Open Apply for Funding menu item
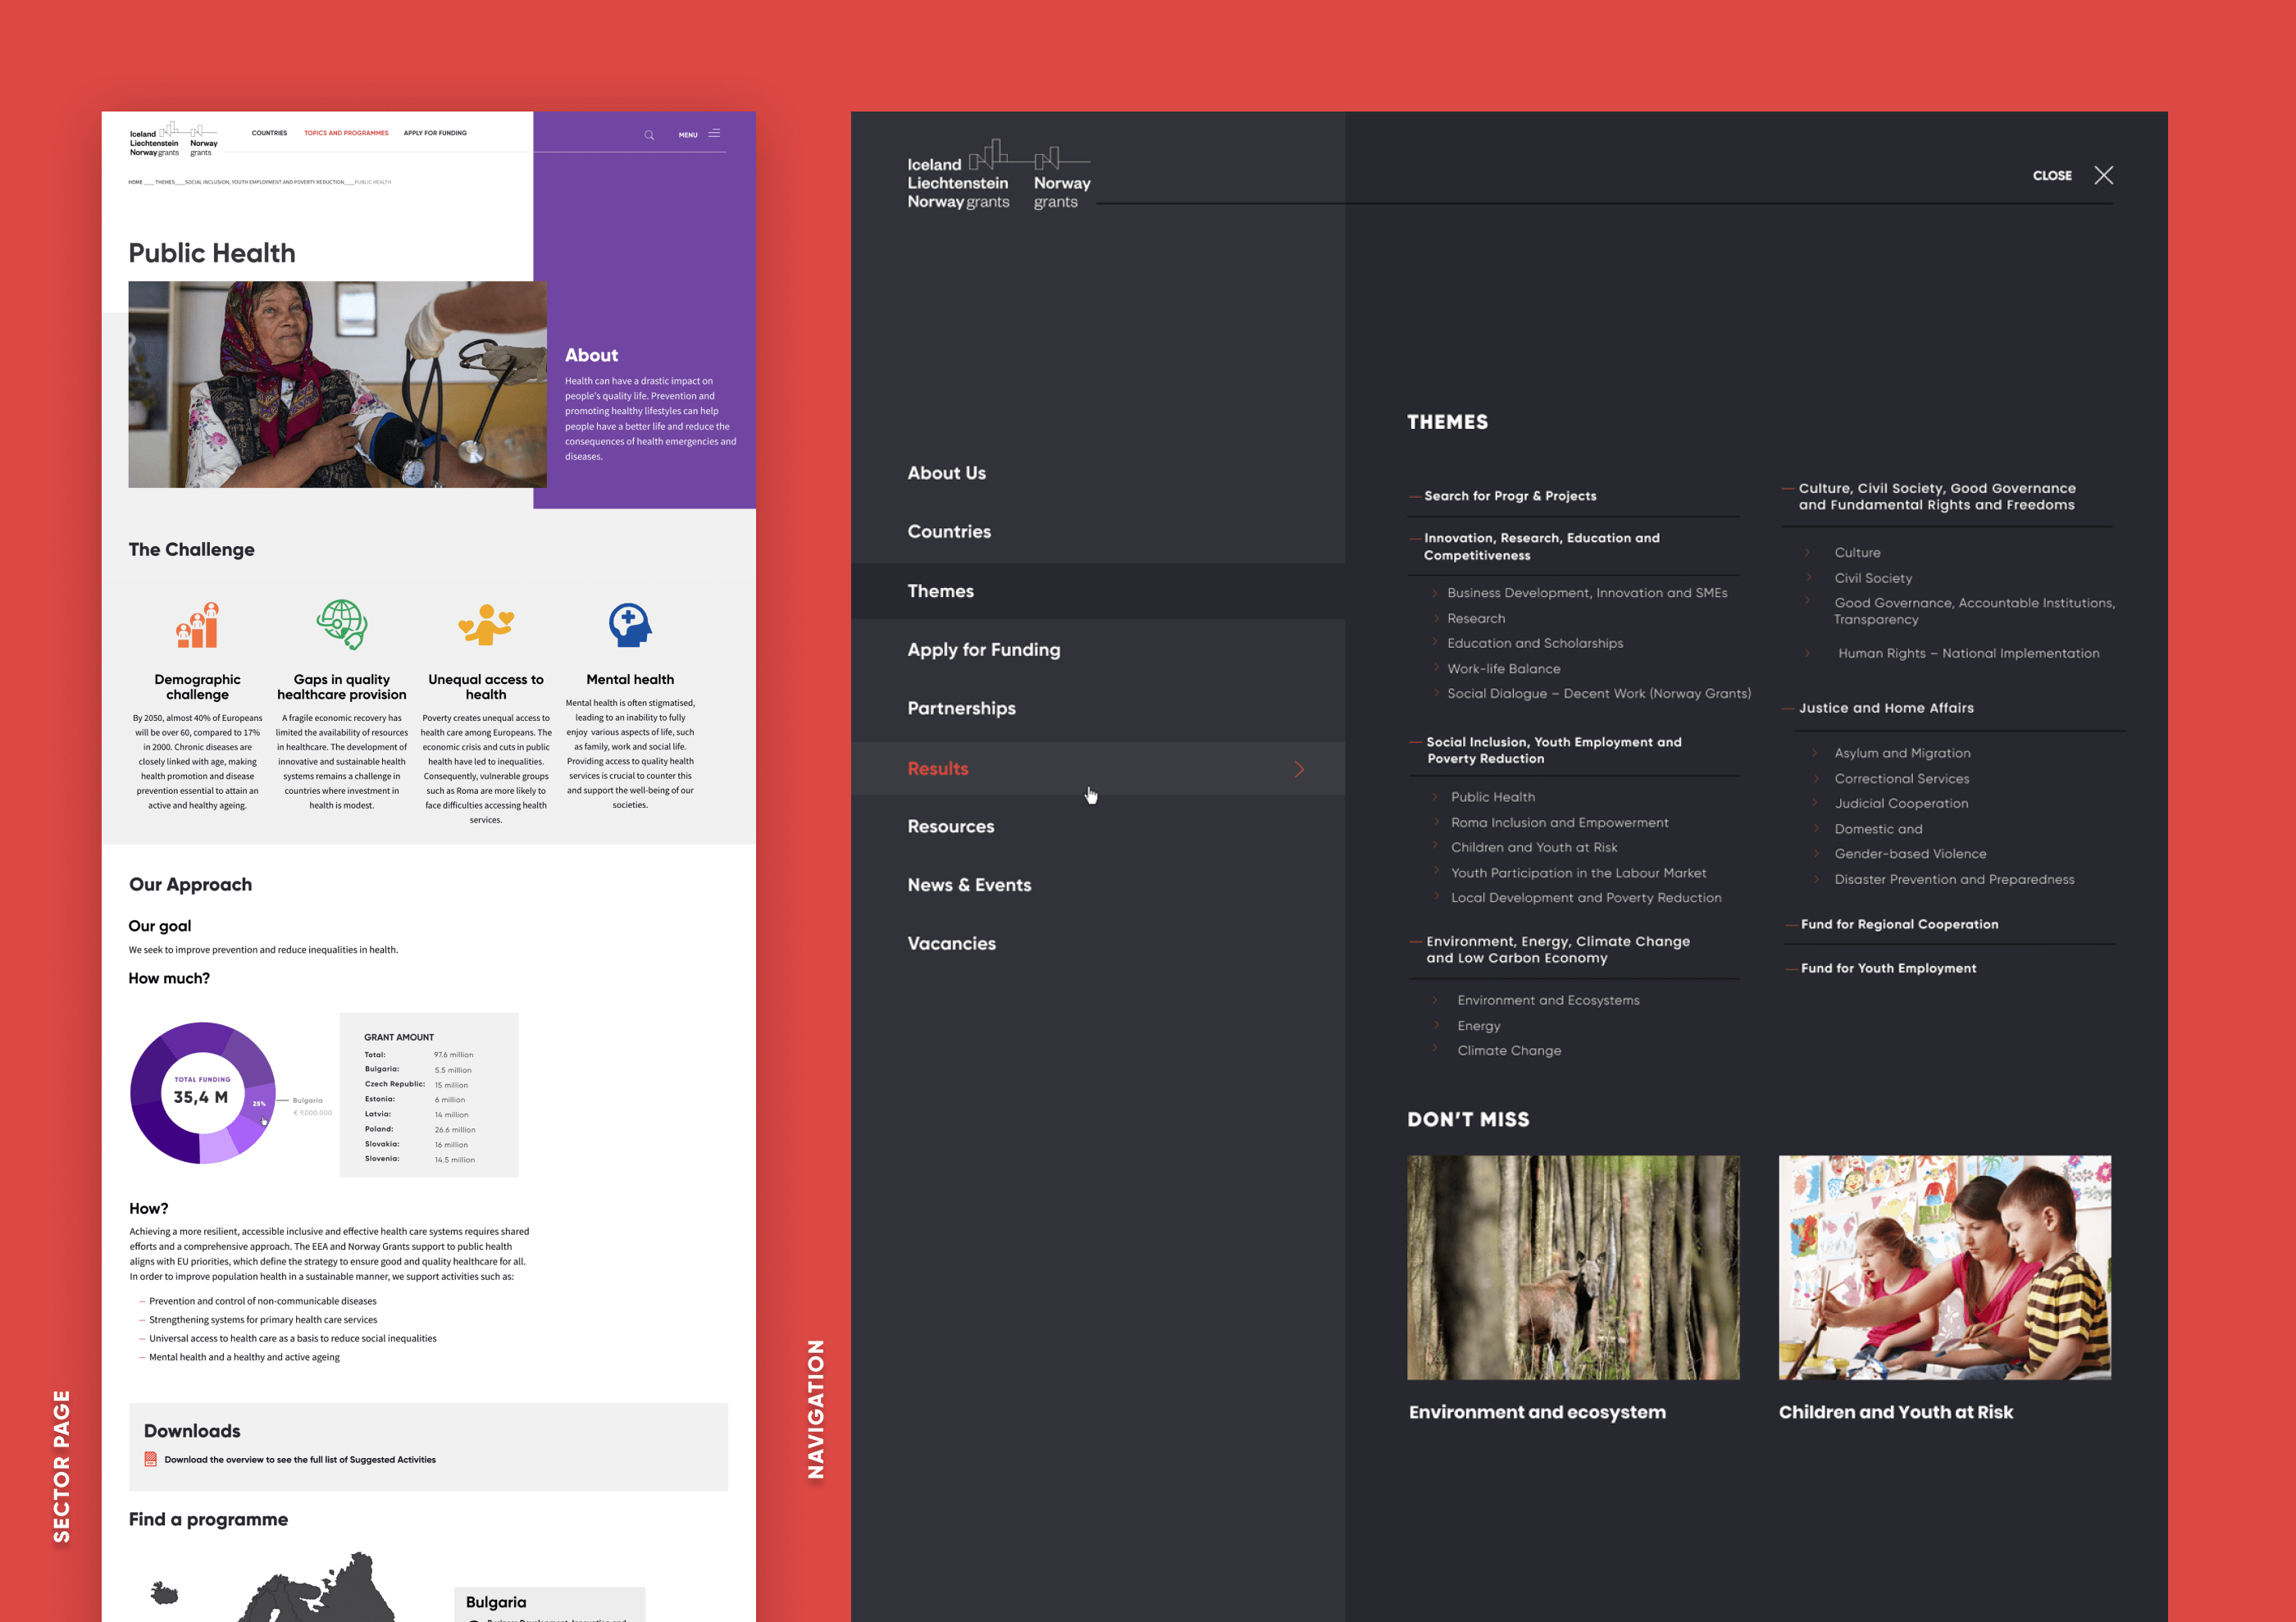Image resolution: width=2296 pixels, height=1622 pixels. pyautogui.click(x=983, y=650)
